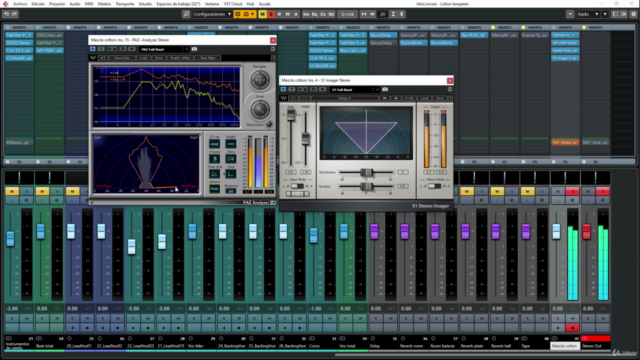Click red record-enable button on Mezcla colton
The height and width of the screenshot is (360, 640).
click(x=572, y=328)
